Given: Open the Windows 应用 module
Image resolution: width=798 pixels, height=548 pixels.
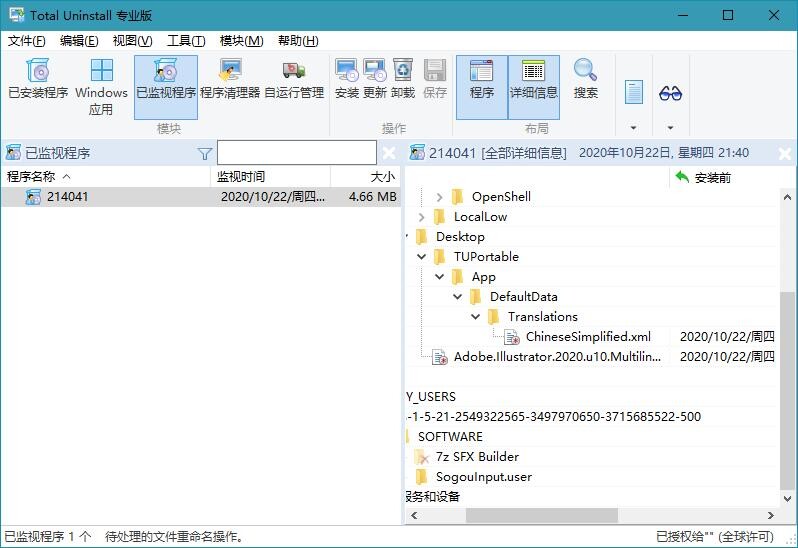Looking at the screenshot, I should pyautogui.click(x=101, y=86).
